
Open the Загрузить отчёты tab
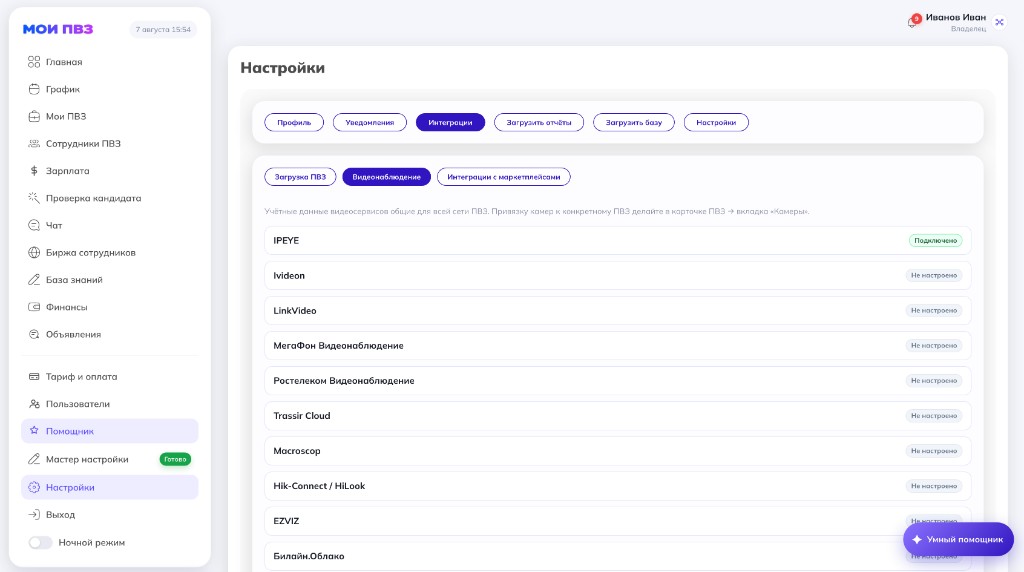539,122
